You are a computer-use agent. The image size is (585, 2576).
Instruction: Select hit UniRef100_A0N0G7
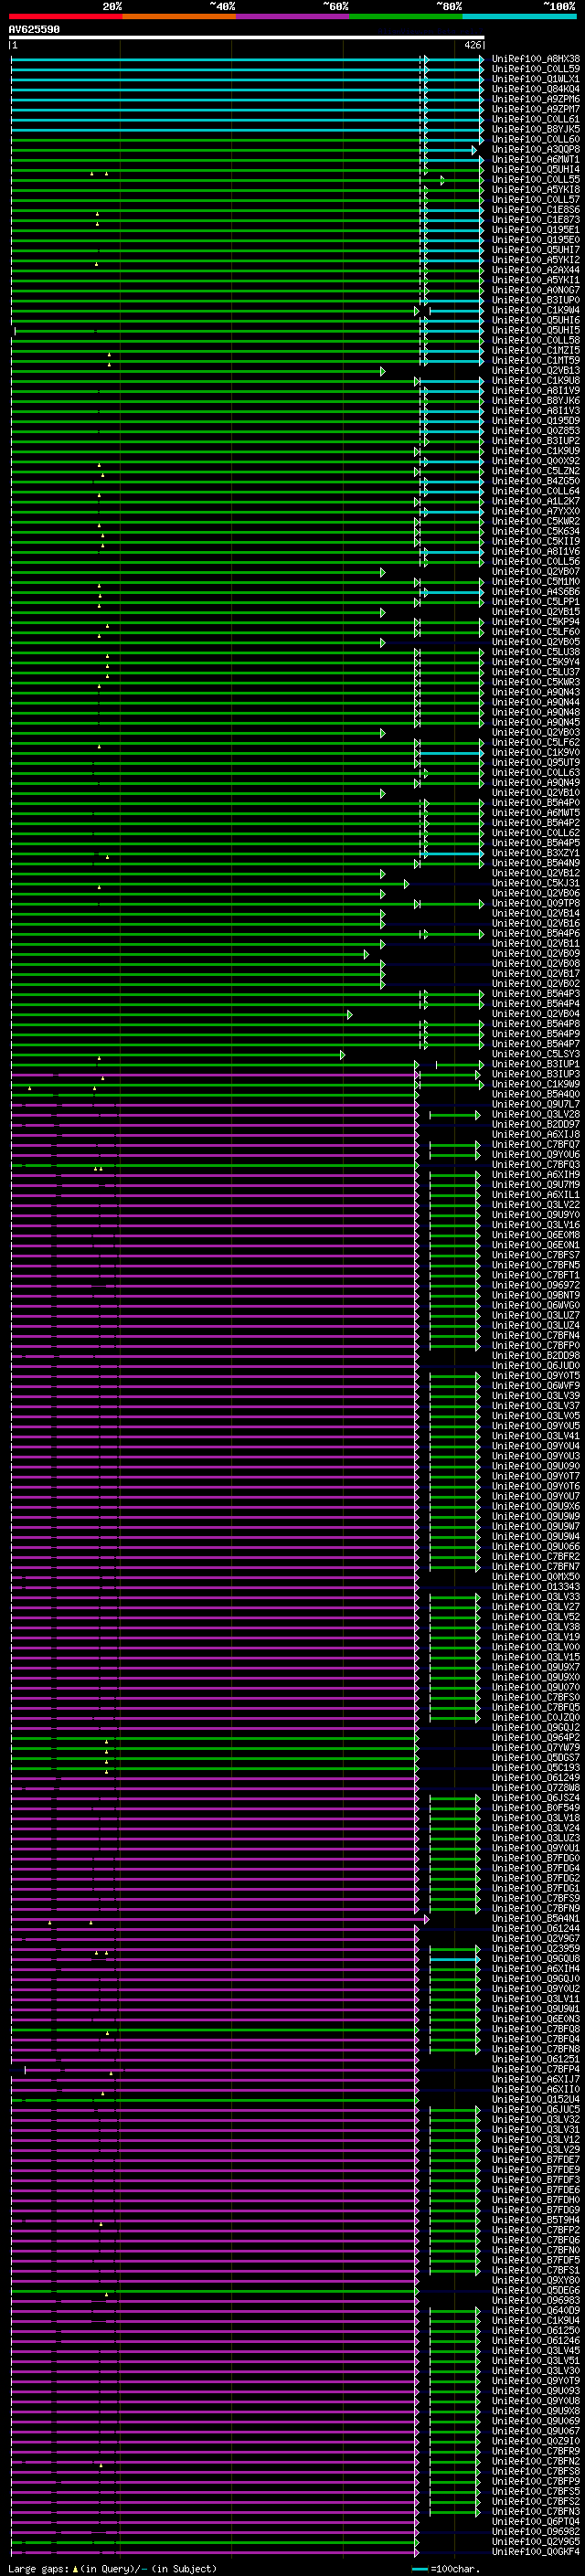(x=536, y=290)
